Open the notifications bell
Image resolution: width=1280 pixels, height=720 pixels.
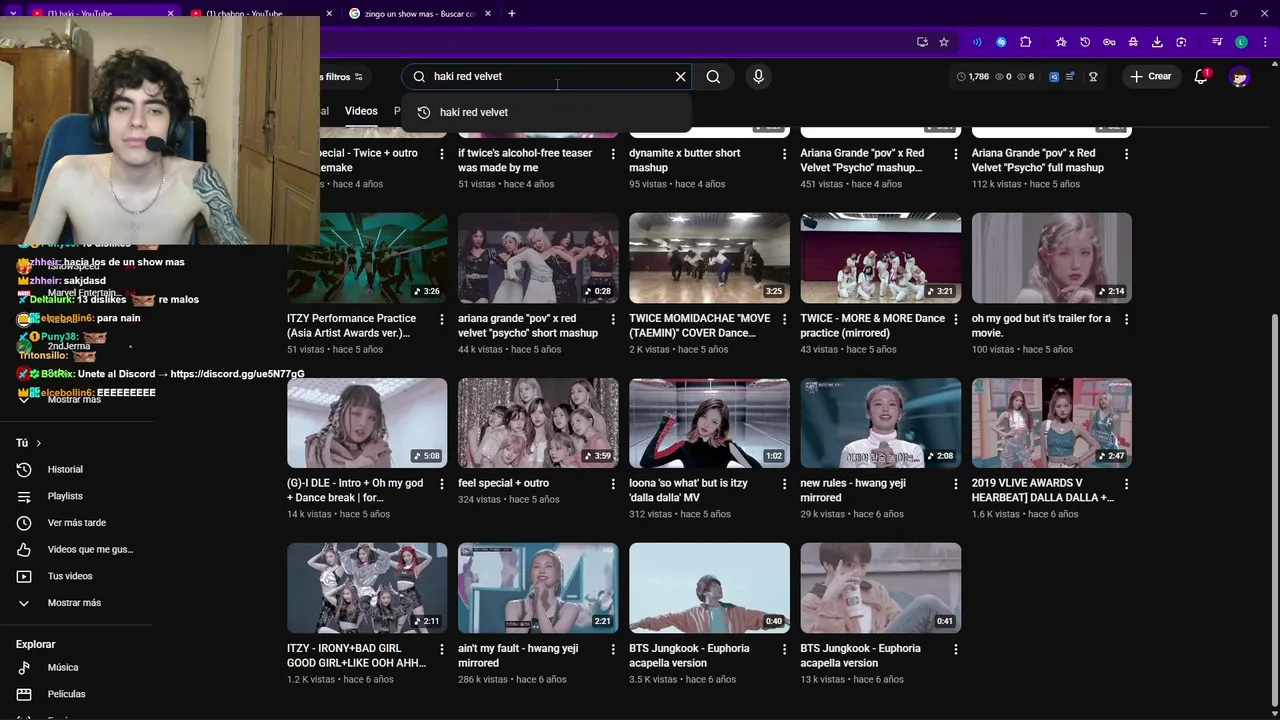(1202, 76)
